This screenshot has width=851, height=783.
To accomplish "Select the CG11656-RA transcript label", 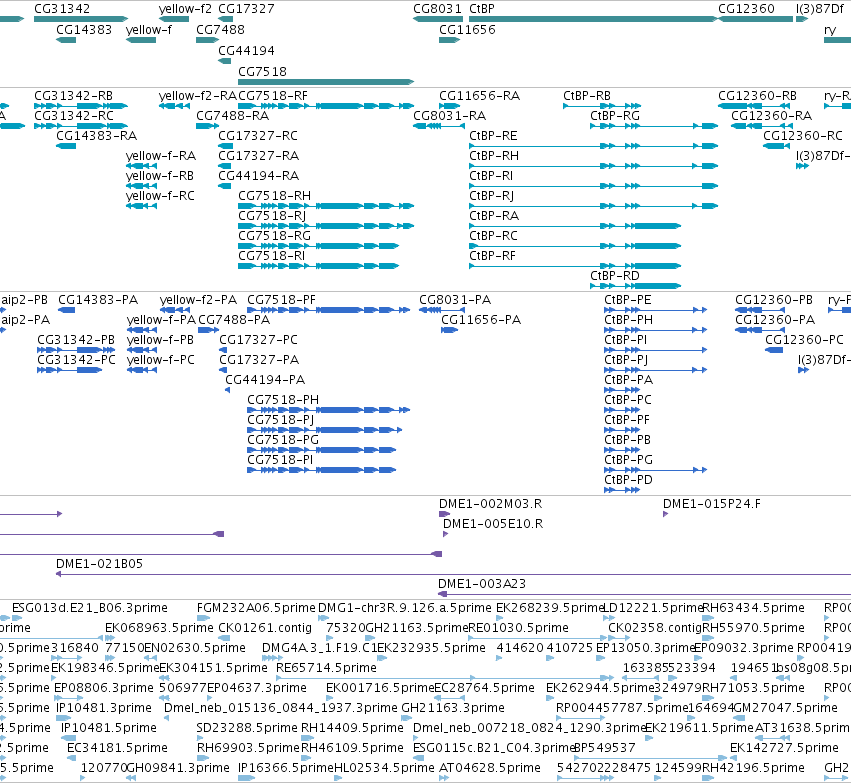I will (479, 96).
